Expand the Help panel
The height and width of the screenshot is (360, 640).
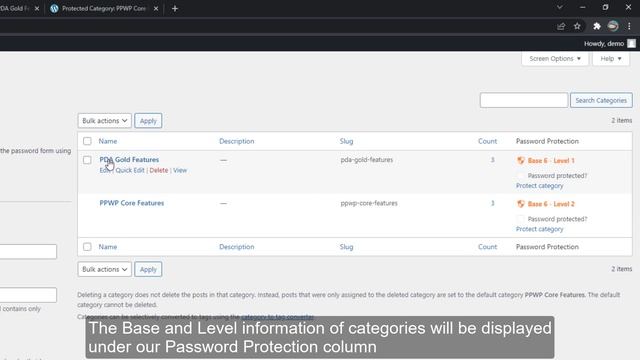click(x=611, y=59)
